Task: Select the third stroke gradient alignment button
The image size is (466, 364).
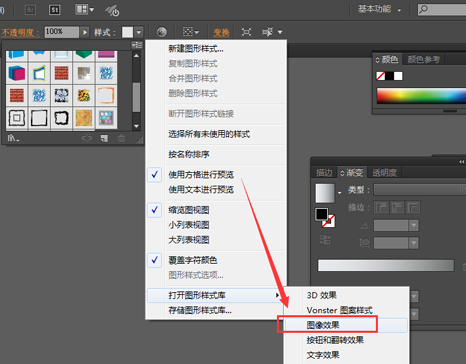Action: (413, 207)
